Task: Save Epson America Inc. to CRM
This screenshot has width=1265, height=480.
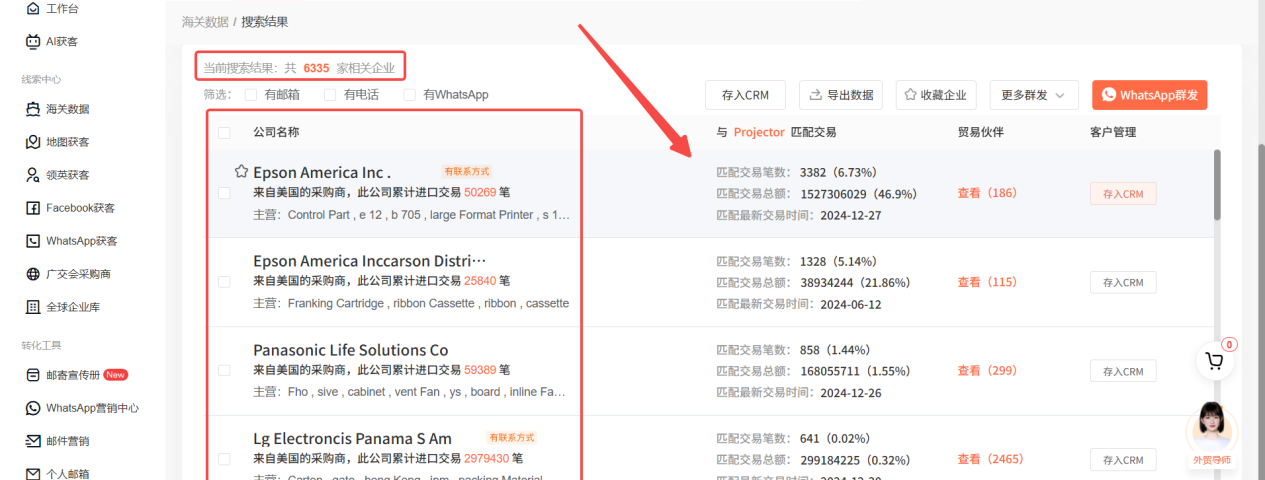Action: coord(1123,194)
